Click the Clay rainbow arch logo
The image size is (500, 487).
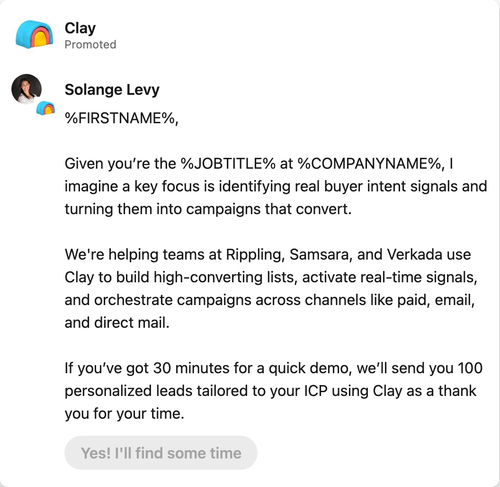tap(34, 34)
